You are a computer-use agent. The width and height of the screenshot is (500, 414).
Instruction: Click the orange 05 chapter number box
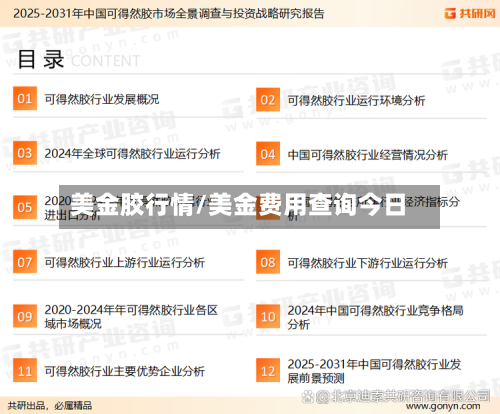click(25, 207)
